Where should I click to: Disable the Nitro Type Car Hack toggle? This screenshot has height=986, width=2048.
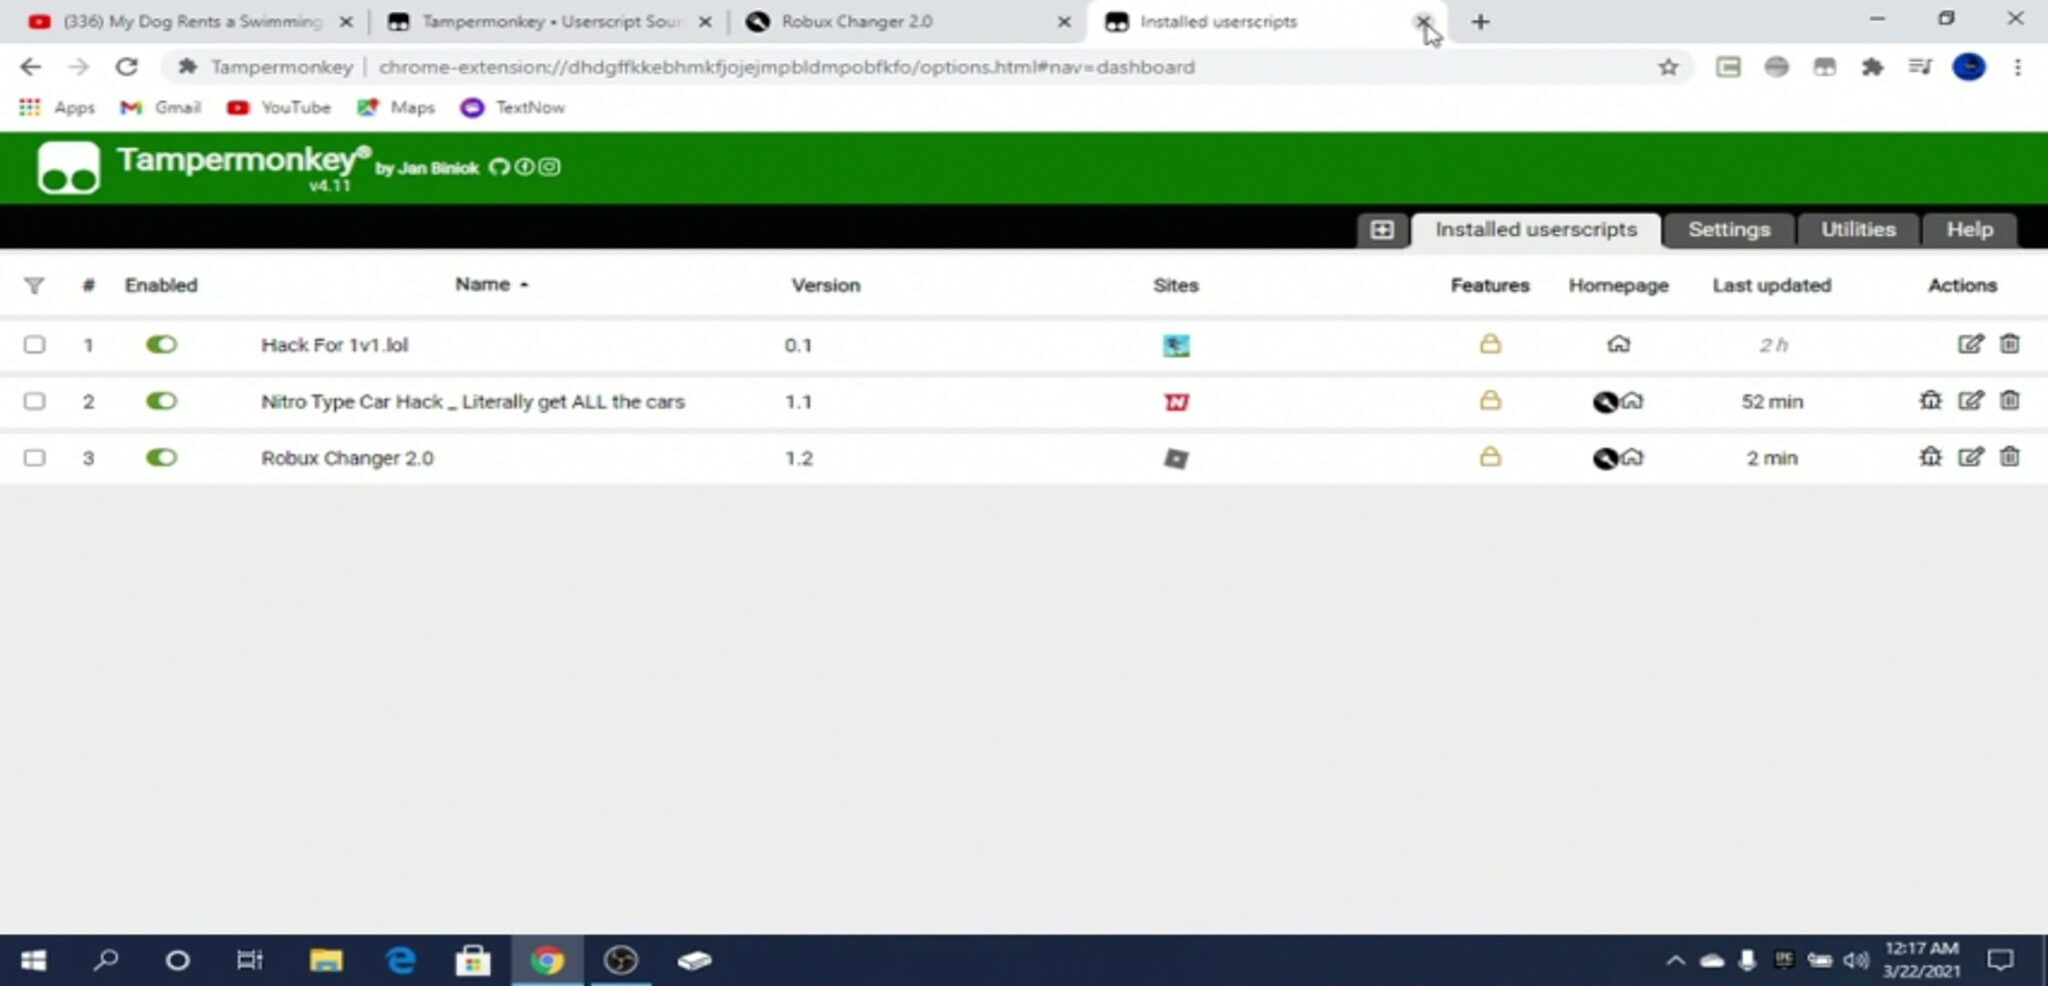click(161, 401)
